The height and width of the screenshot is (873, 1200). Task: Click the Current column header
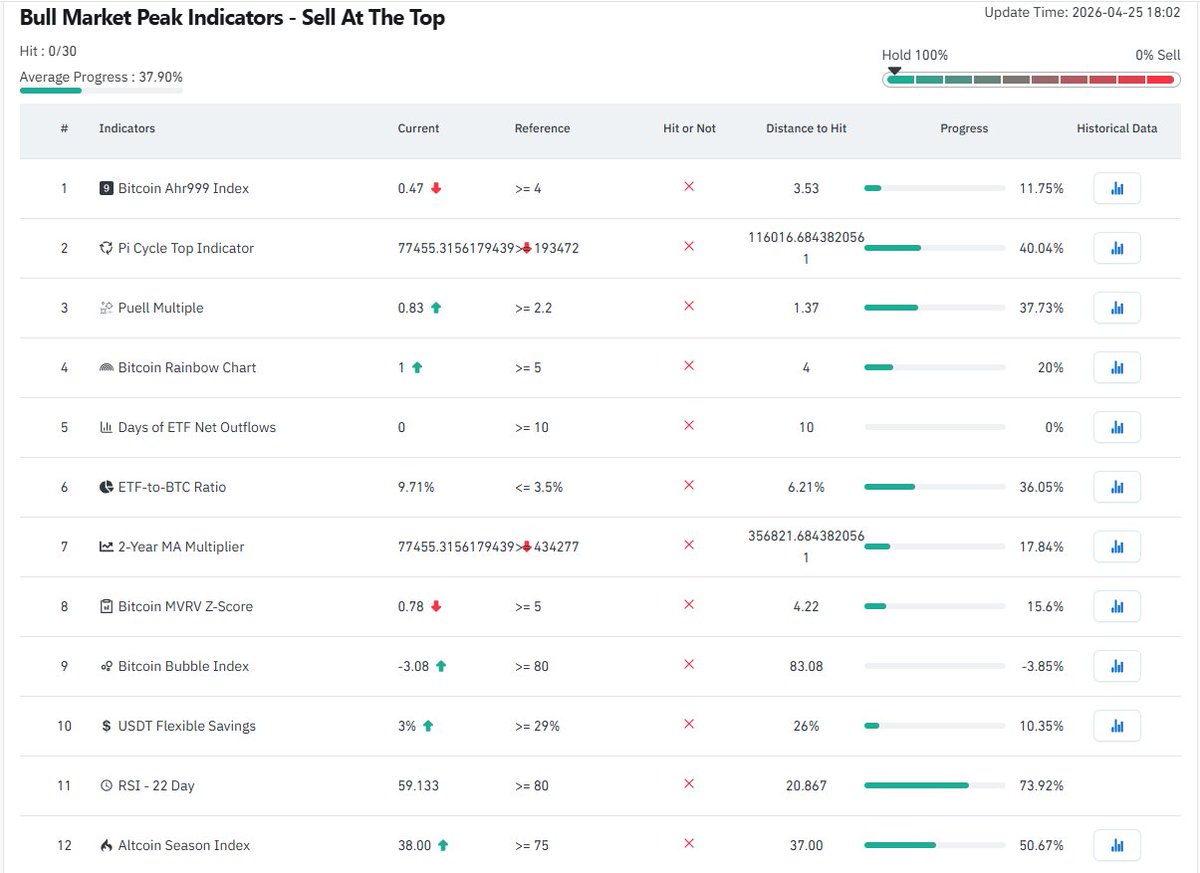point(418,128)
